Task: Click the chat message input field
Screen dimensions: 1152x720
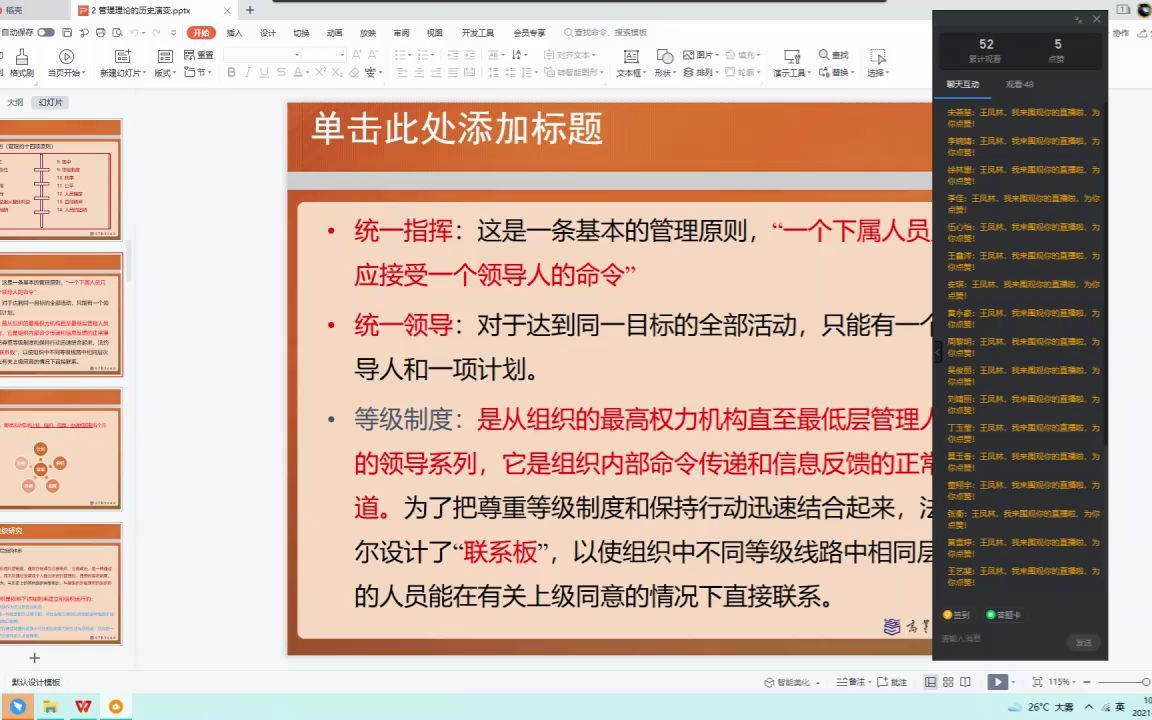Action: tap(990, 640)
